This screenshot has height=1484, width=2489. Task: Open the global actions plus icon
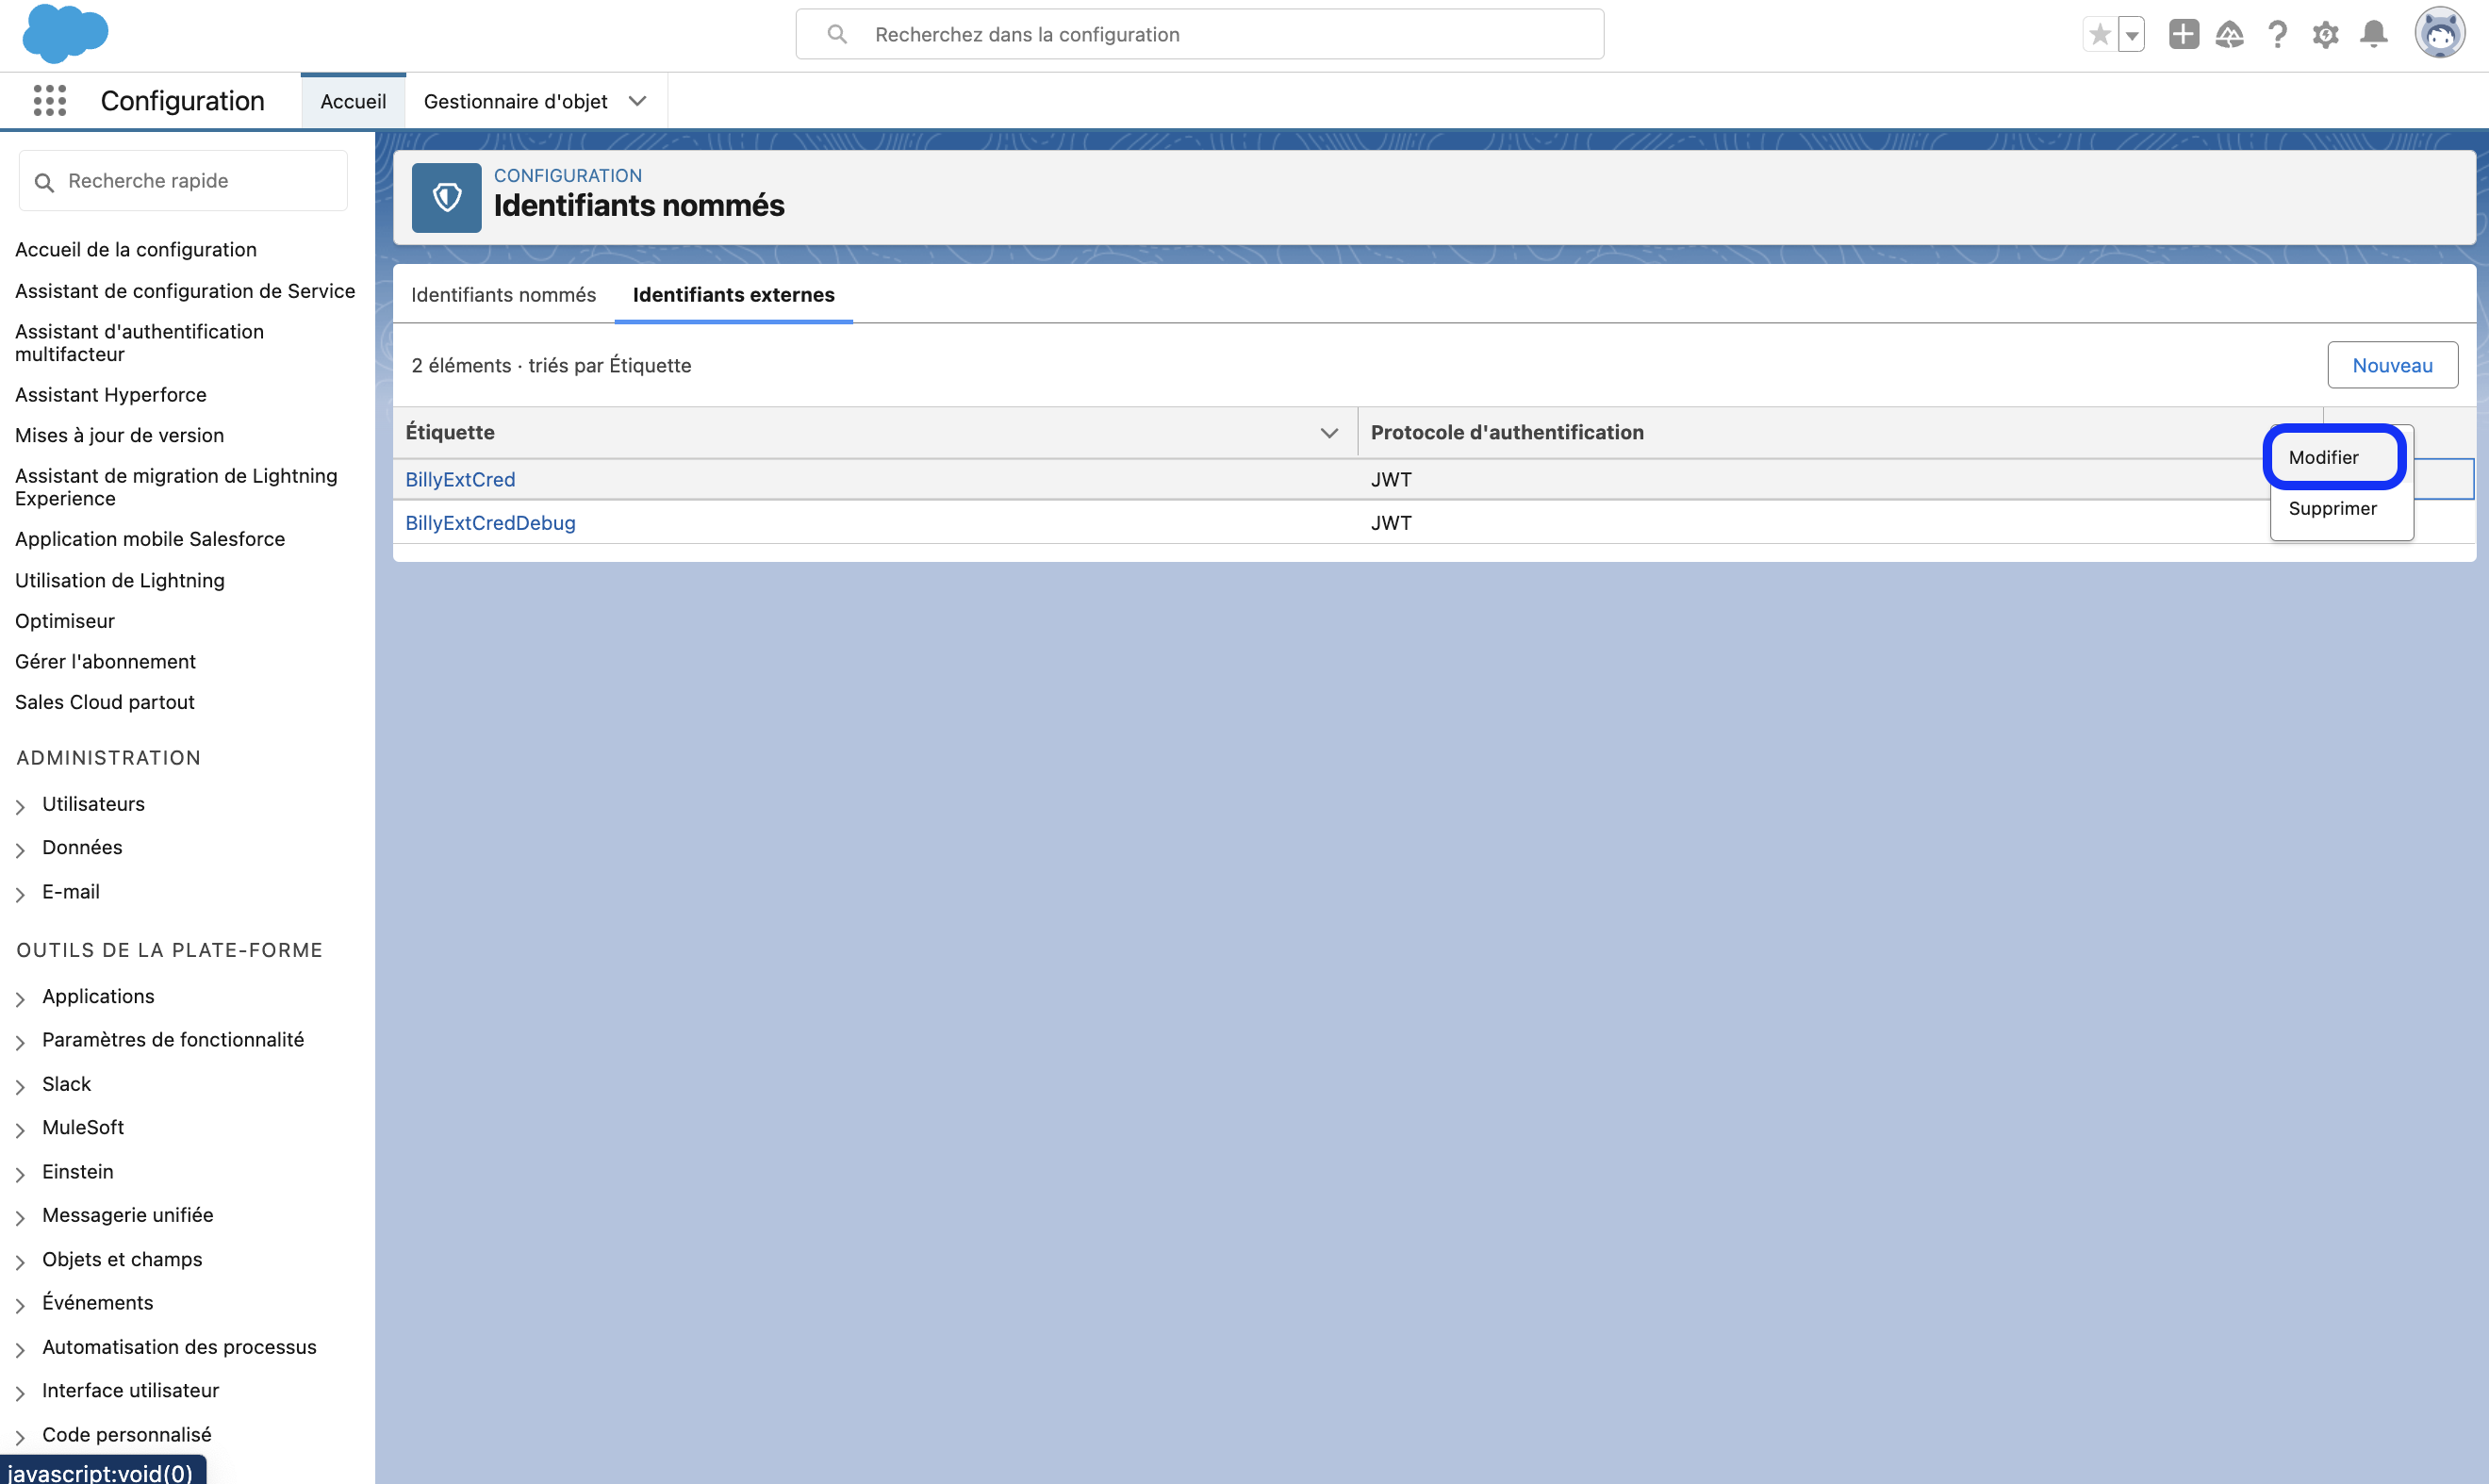tap(2184, 34)
